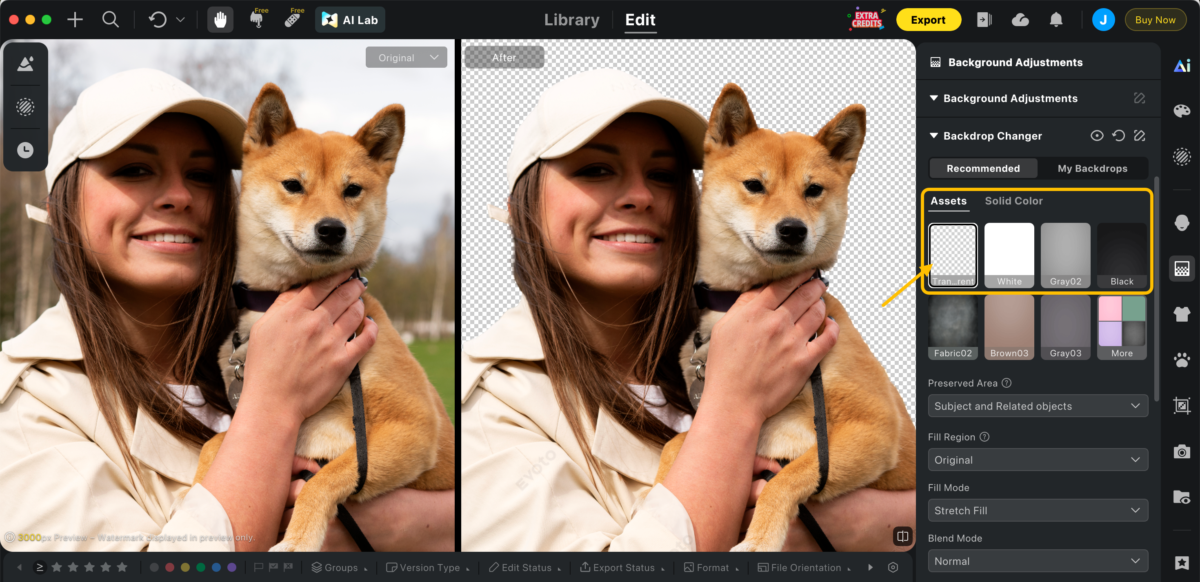Click the yellow Export button
Image resolution: width=1200 pixels, height=582 pixels.
(928, 19)
